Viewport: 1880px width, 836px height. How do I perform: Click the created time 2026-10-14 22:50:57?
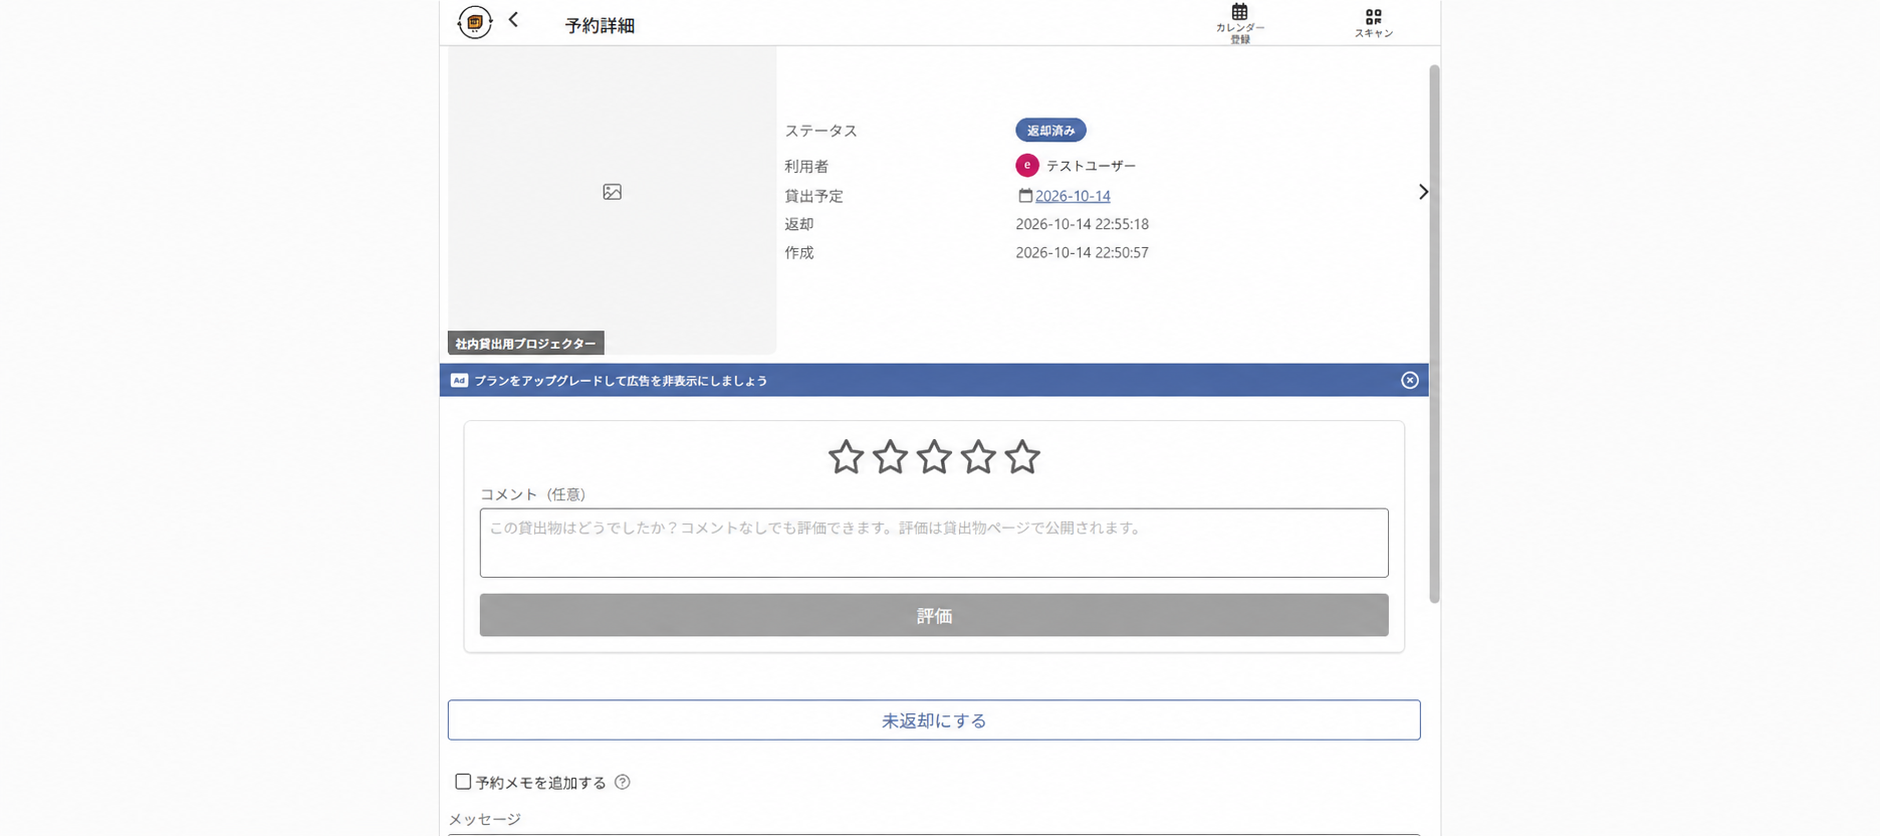click(1082, 253)
